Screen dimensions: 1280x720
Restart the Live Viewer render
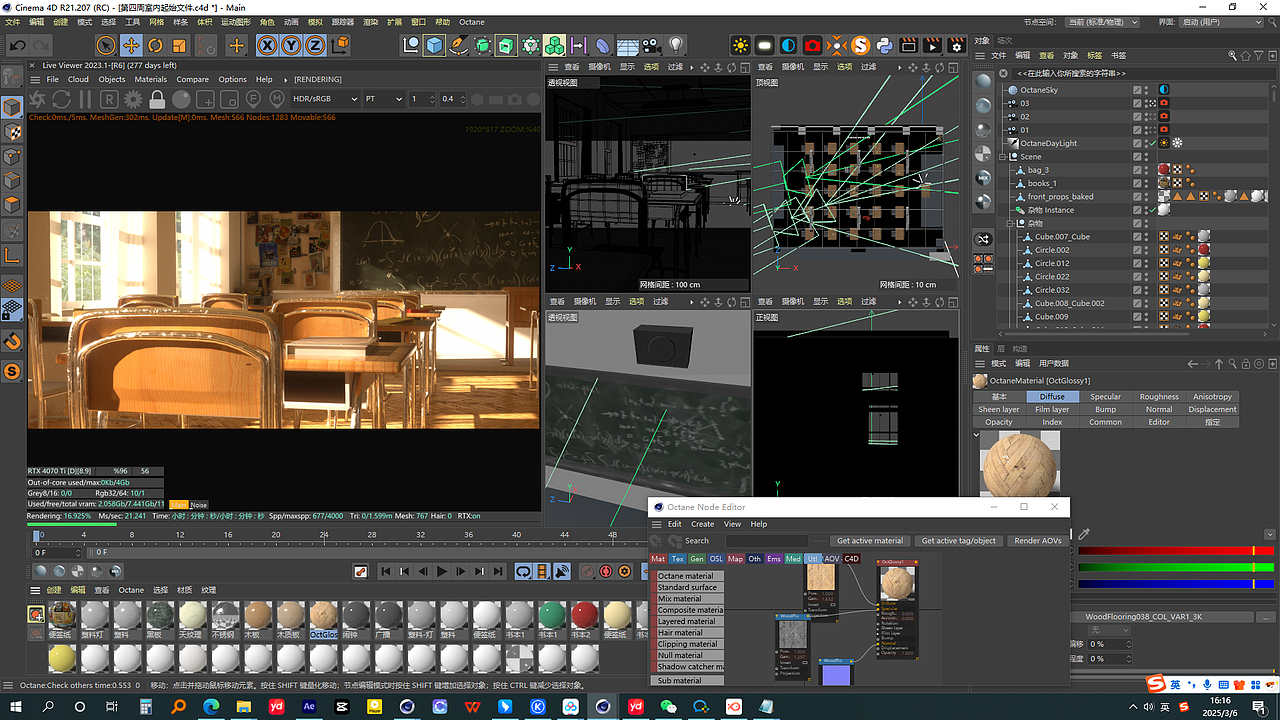62,99
